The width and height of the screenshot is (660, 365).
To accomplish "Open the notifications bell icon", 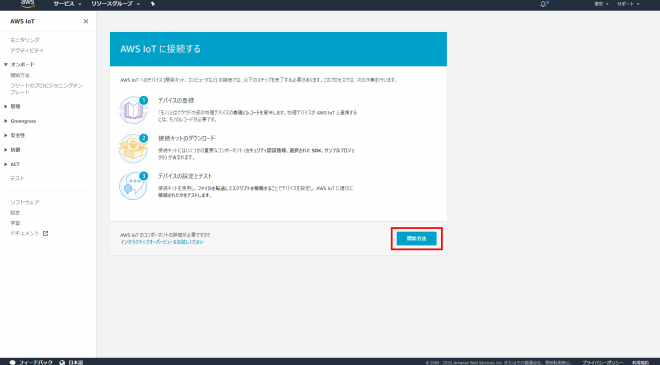I will point(543,4).
